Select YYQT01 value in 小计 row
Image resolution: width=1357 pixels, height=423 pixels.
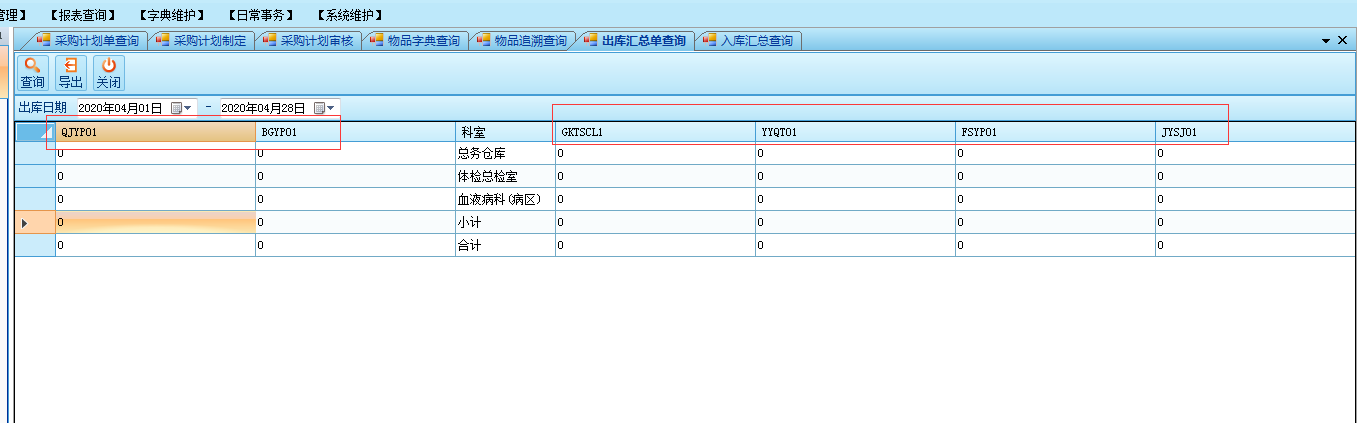pyautogui.click(x=855, y=222)
